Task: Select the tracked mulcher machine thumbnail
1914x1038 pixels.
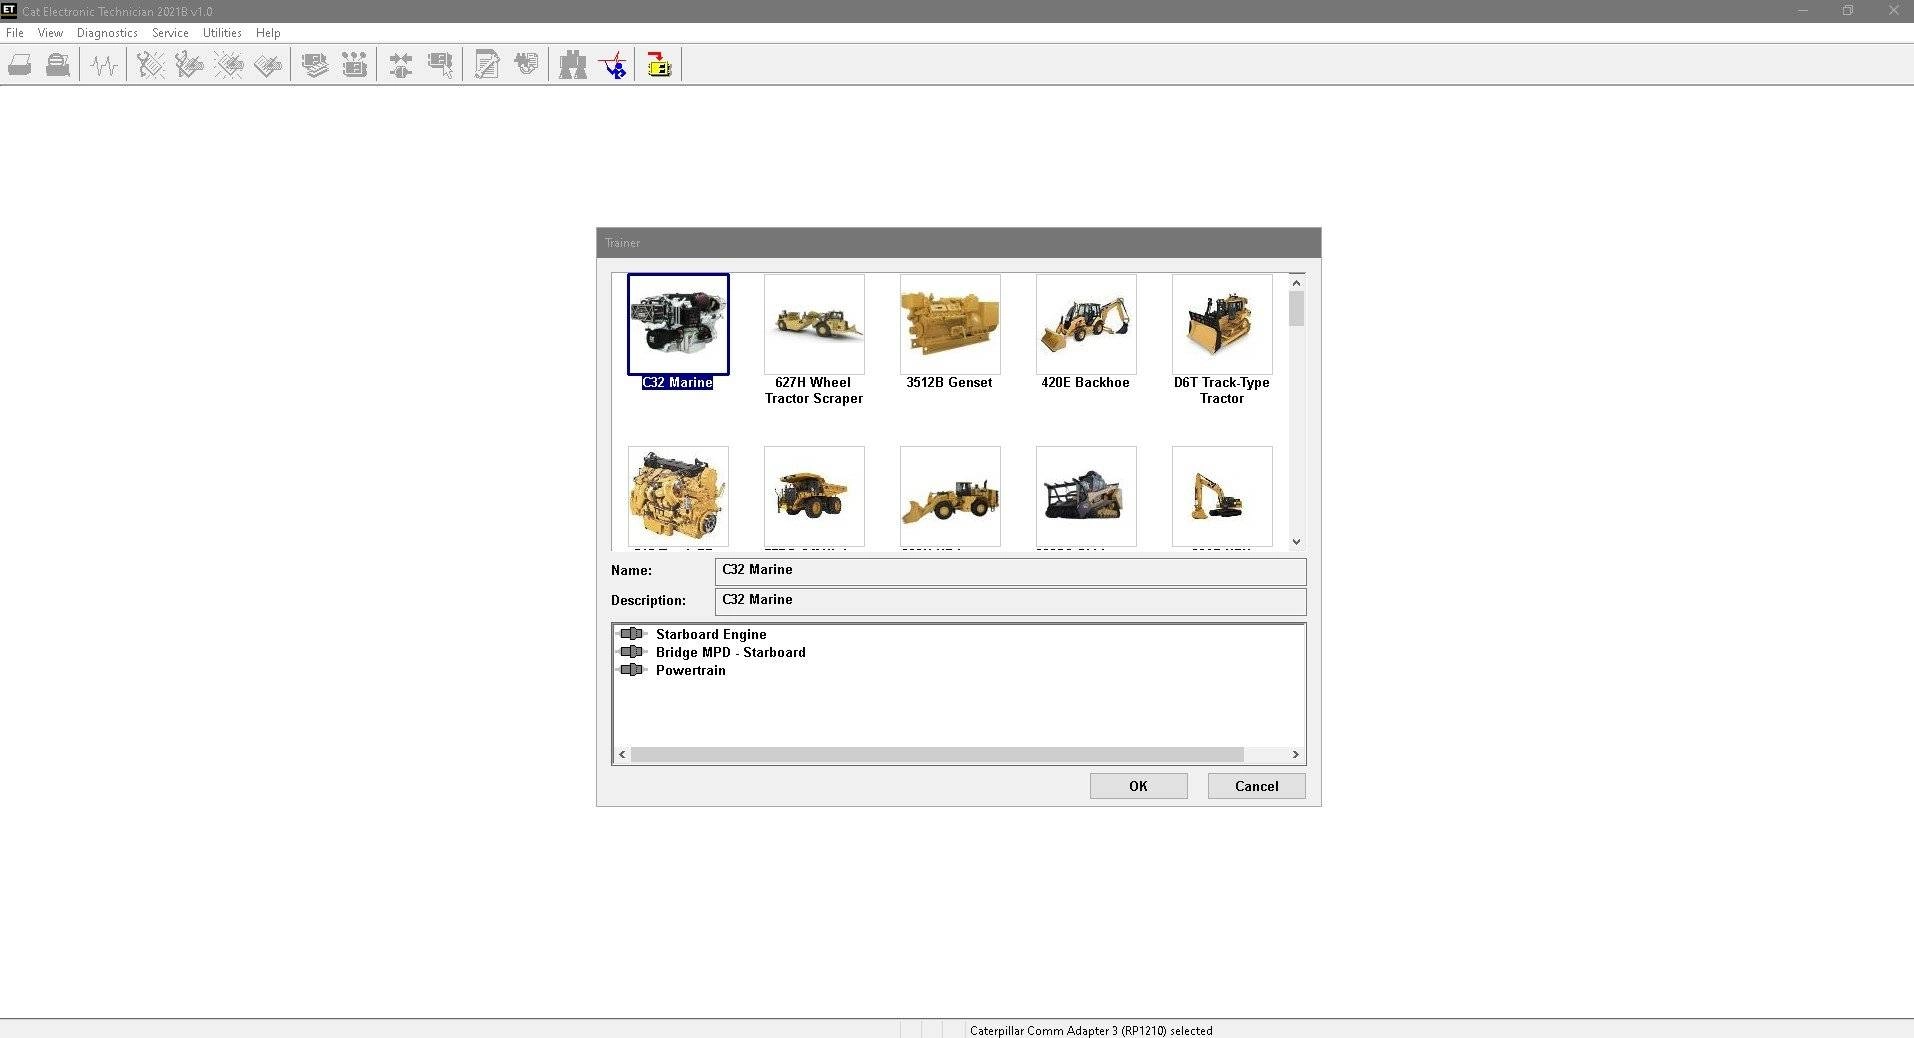Action: click(x=1086, y=496)
